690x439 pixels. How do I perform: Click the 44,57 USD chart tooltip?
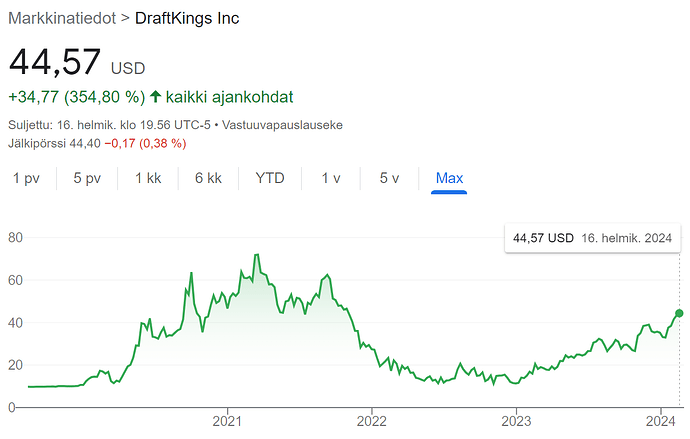[x=593, y=239]
